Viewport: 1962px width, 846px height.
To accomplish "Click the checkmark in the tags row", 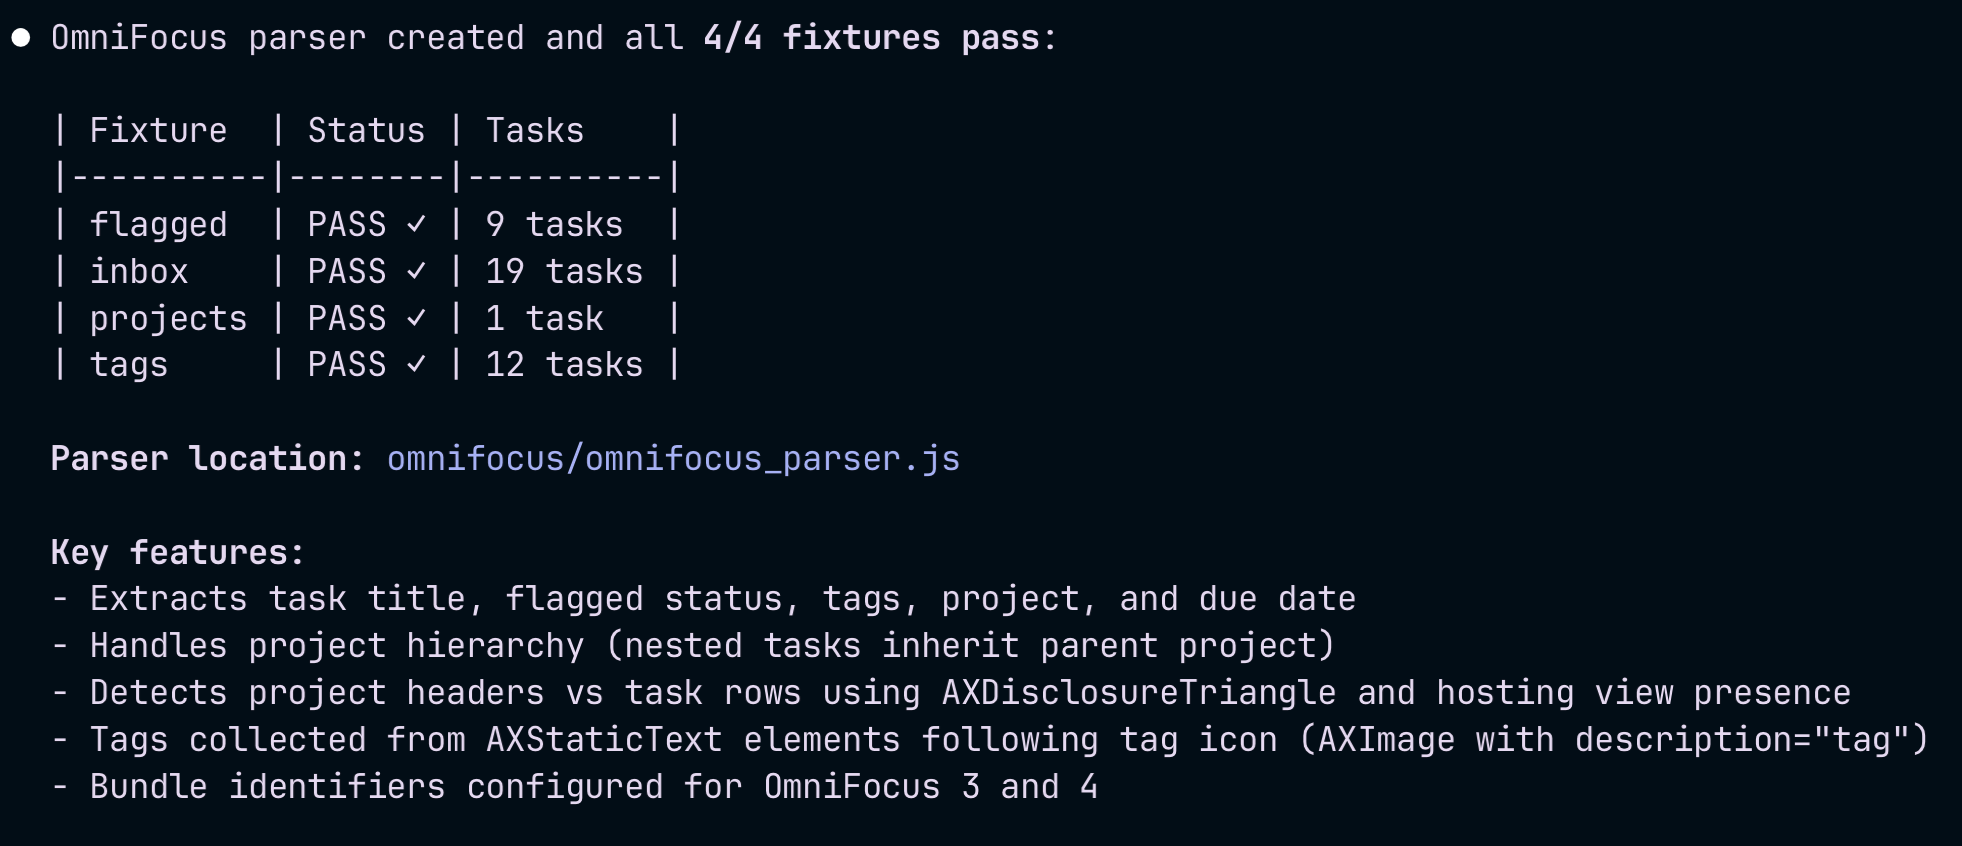I will [416, 364].
